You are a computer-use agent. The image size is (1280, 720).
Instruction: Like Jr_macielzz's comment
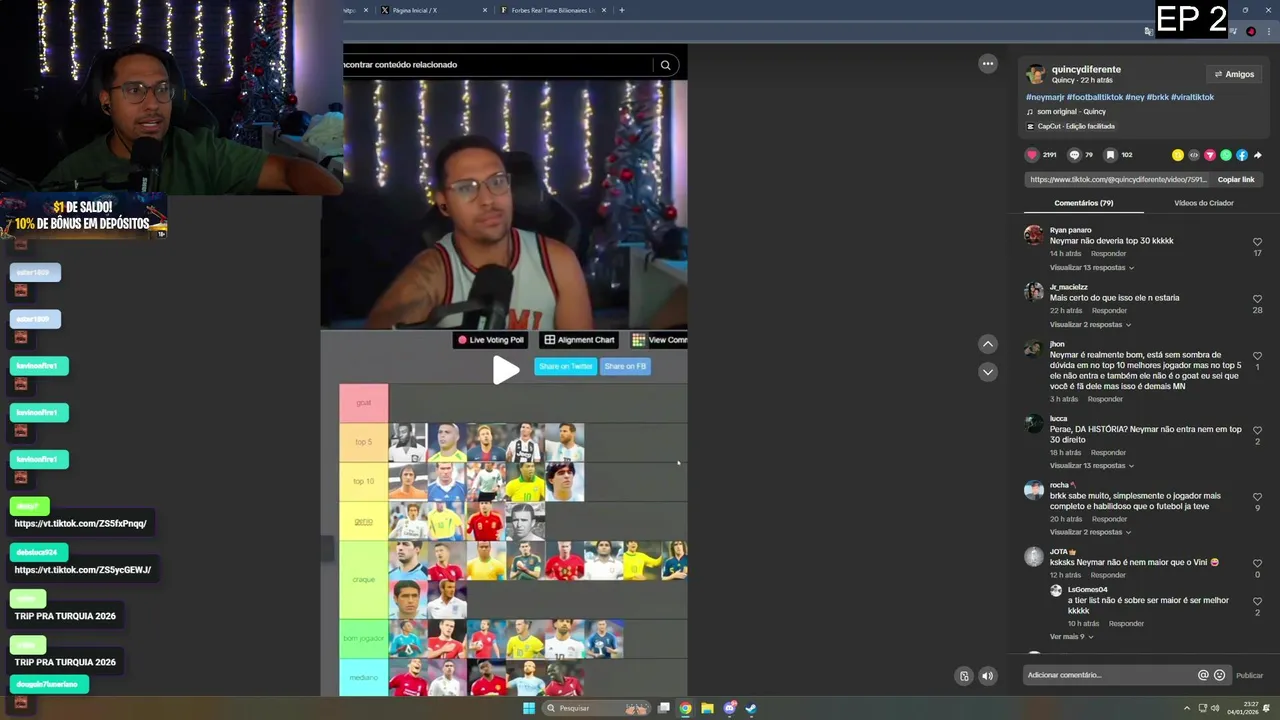tap(1257, 299)
